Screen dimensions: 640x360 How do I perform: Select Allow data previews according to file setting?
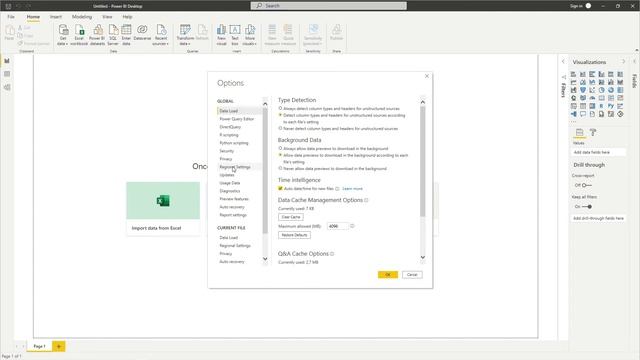tap(280, 155)
